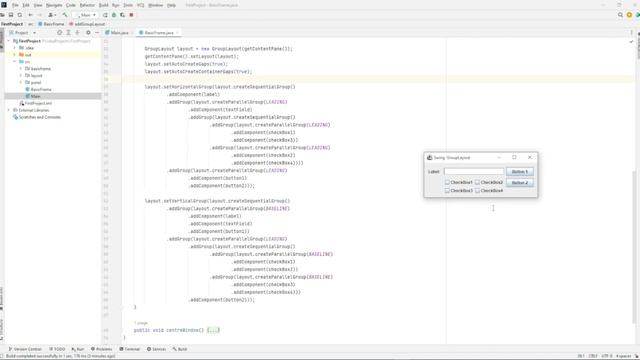Expand the External Libraries node
Viewport: 640px width, 360px height.
click(x=9, y=110)
